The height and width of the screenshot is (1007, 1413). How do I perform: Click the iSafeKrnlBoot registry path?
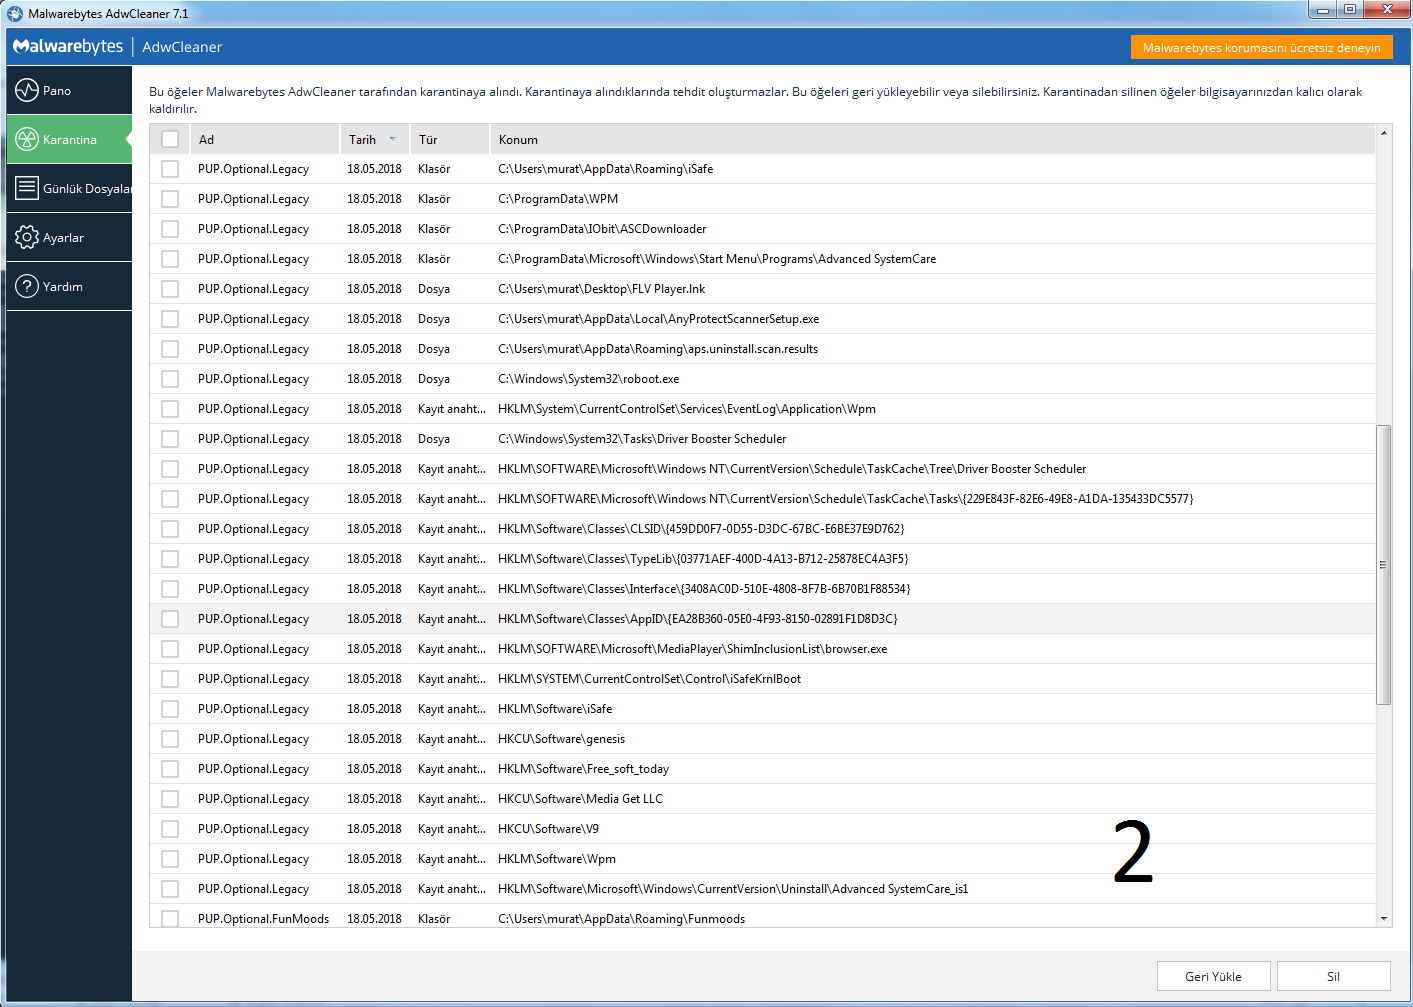click(x=650, y=679)
